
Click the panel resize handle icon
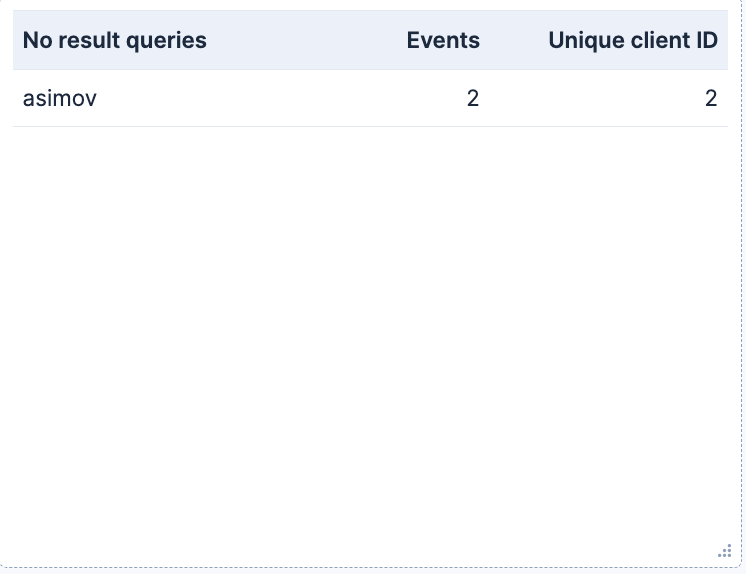coord(725,551)
